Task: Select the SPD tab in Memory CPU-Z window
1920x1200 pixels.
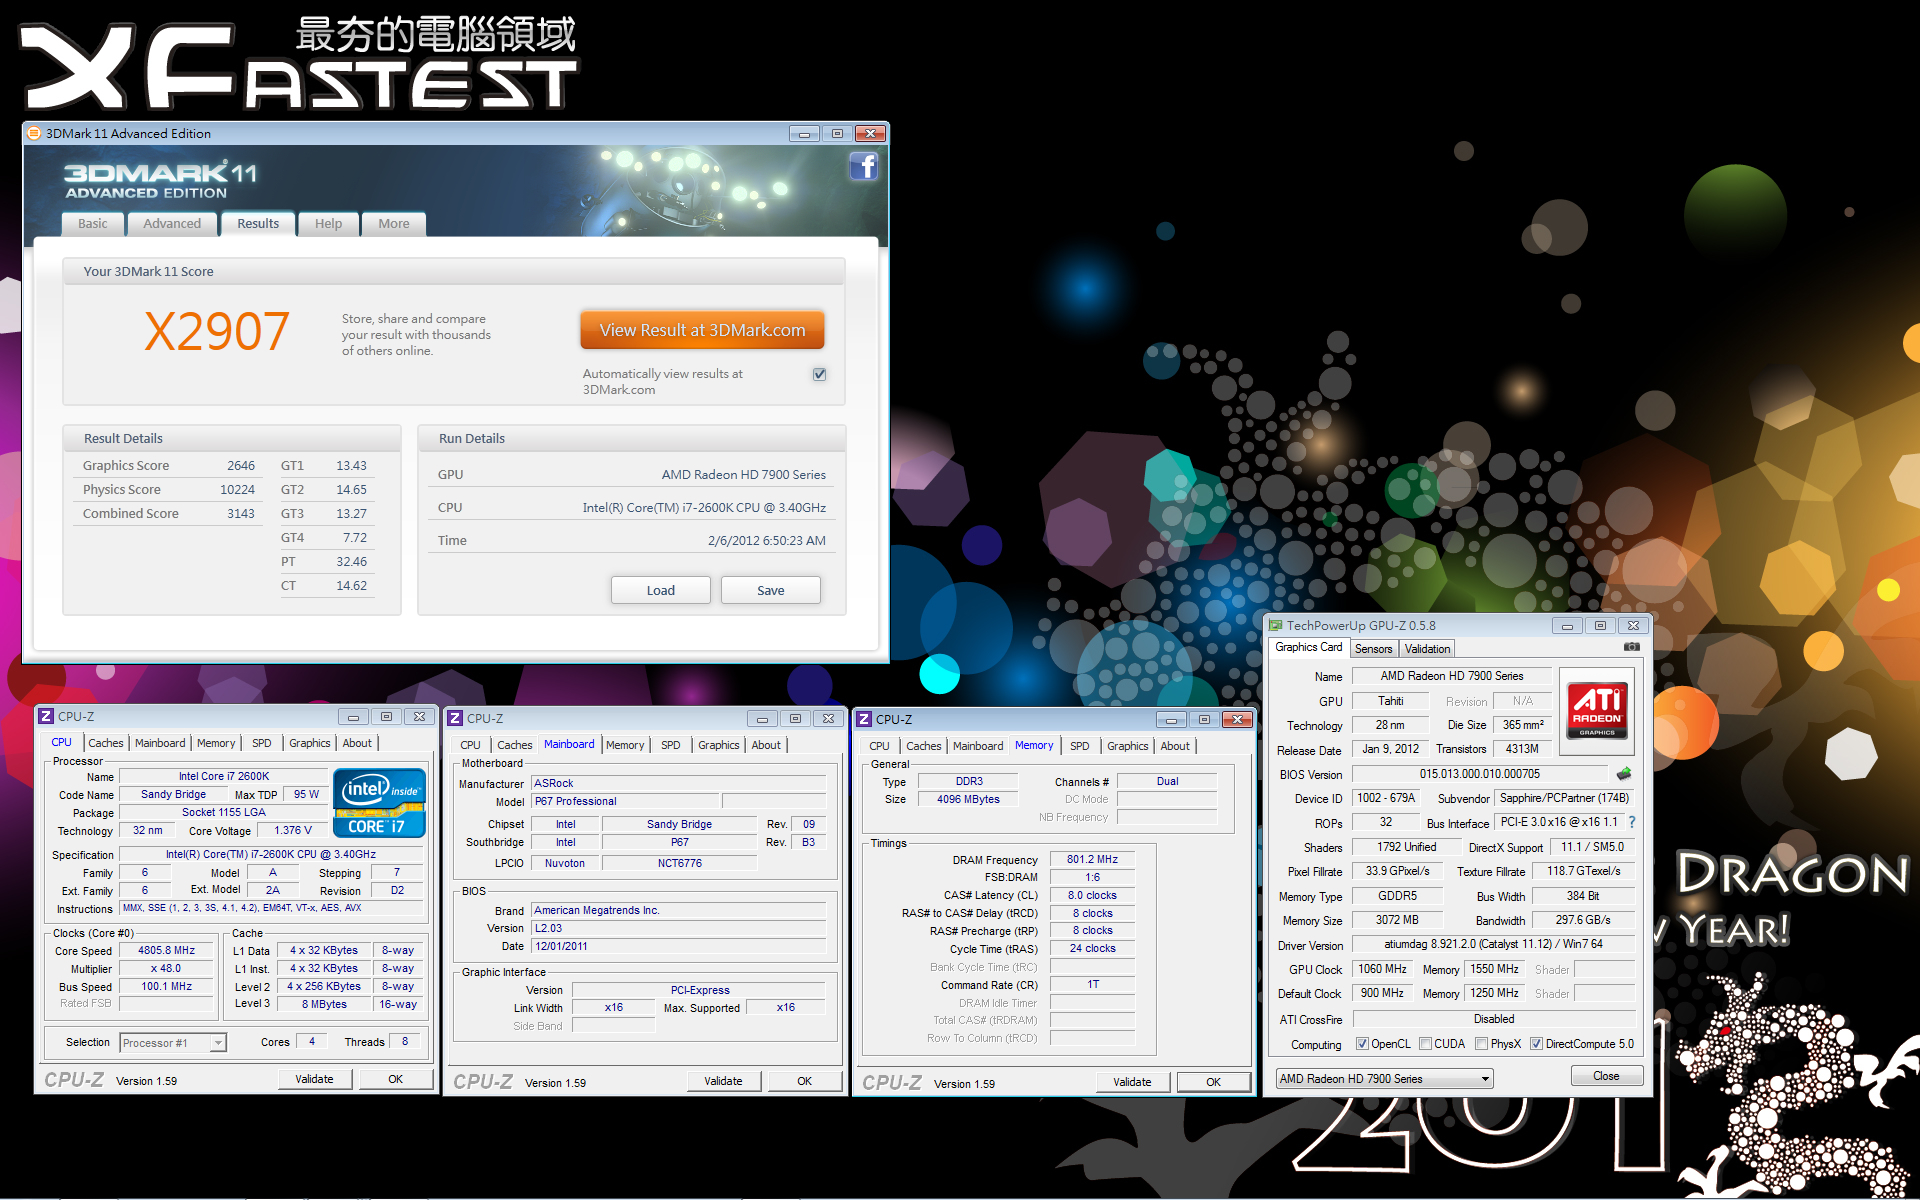Action: (x=1079, y=746)
